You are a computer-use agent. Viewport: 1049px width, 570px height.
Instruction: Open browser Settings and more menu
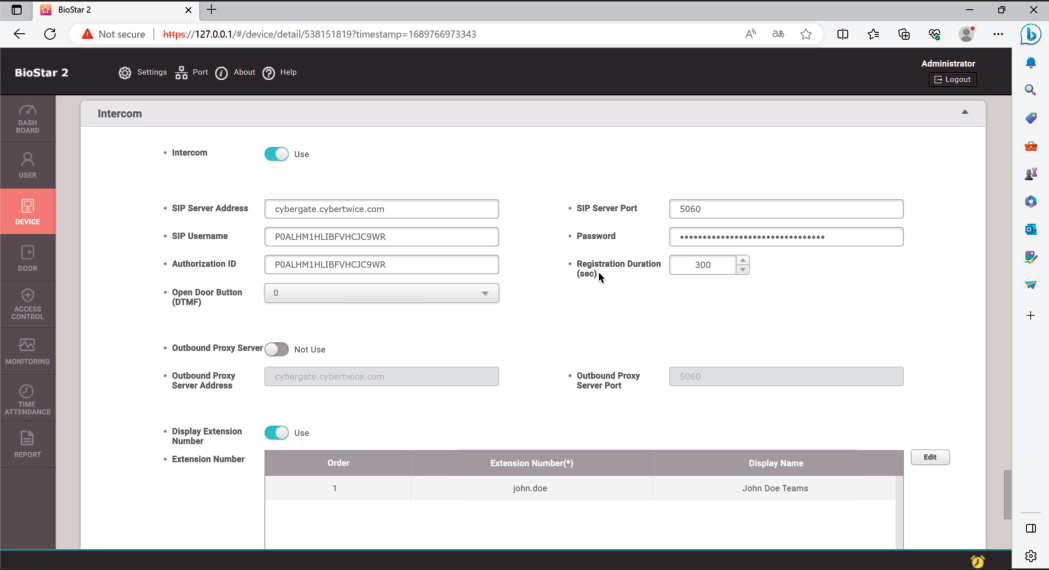998,34
